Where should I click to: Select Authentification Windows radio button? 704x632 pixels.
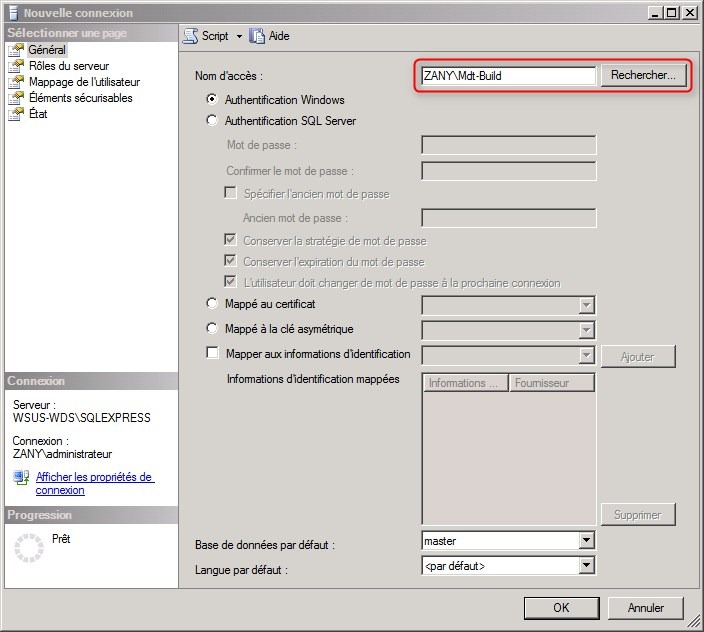[212, 99]
